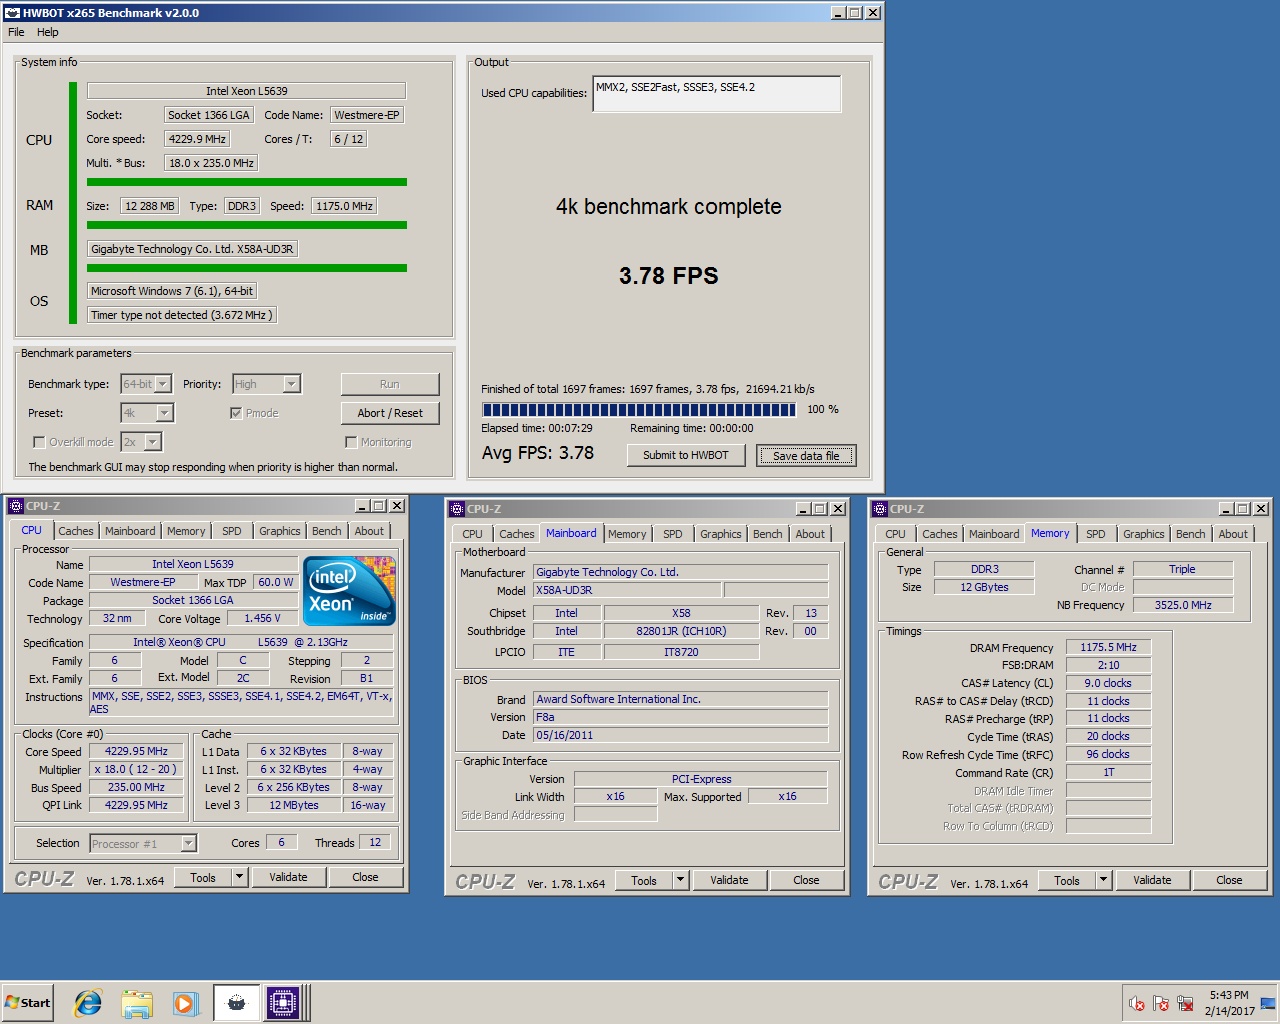
Task: Enable the Monitoring checkbox
Action: [351, 442]
